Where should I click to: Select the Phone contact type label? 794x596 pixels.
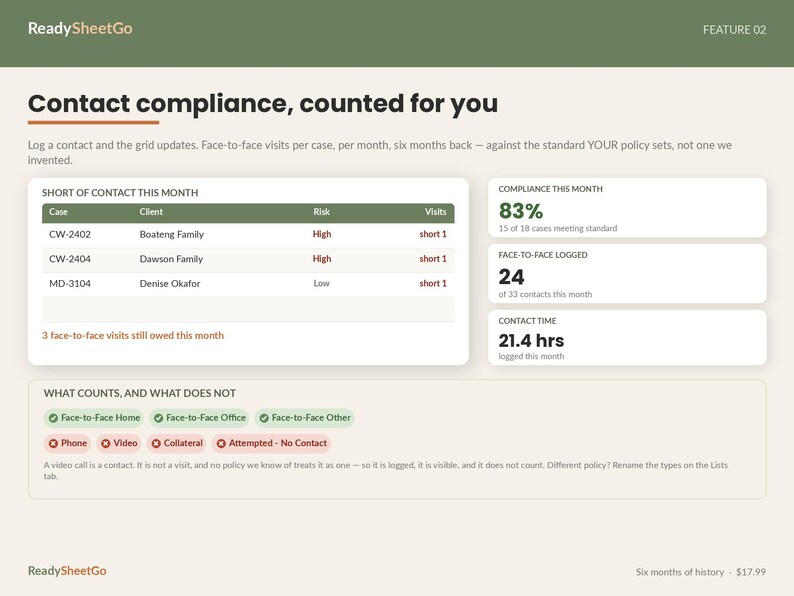(x=74, y=443)
